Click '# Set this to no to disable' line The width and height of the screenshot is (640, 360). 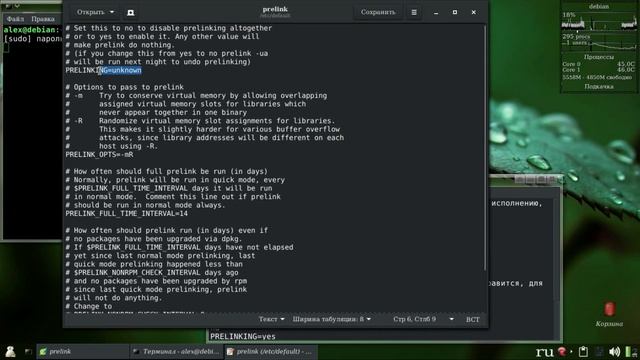(x=169, y=28)
